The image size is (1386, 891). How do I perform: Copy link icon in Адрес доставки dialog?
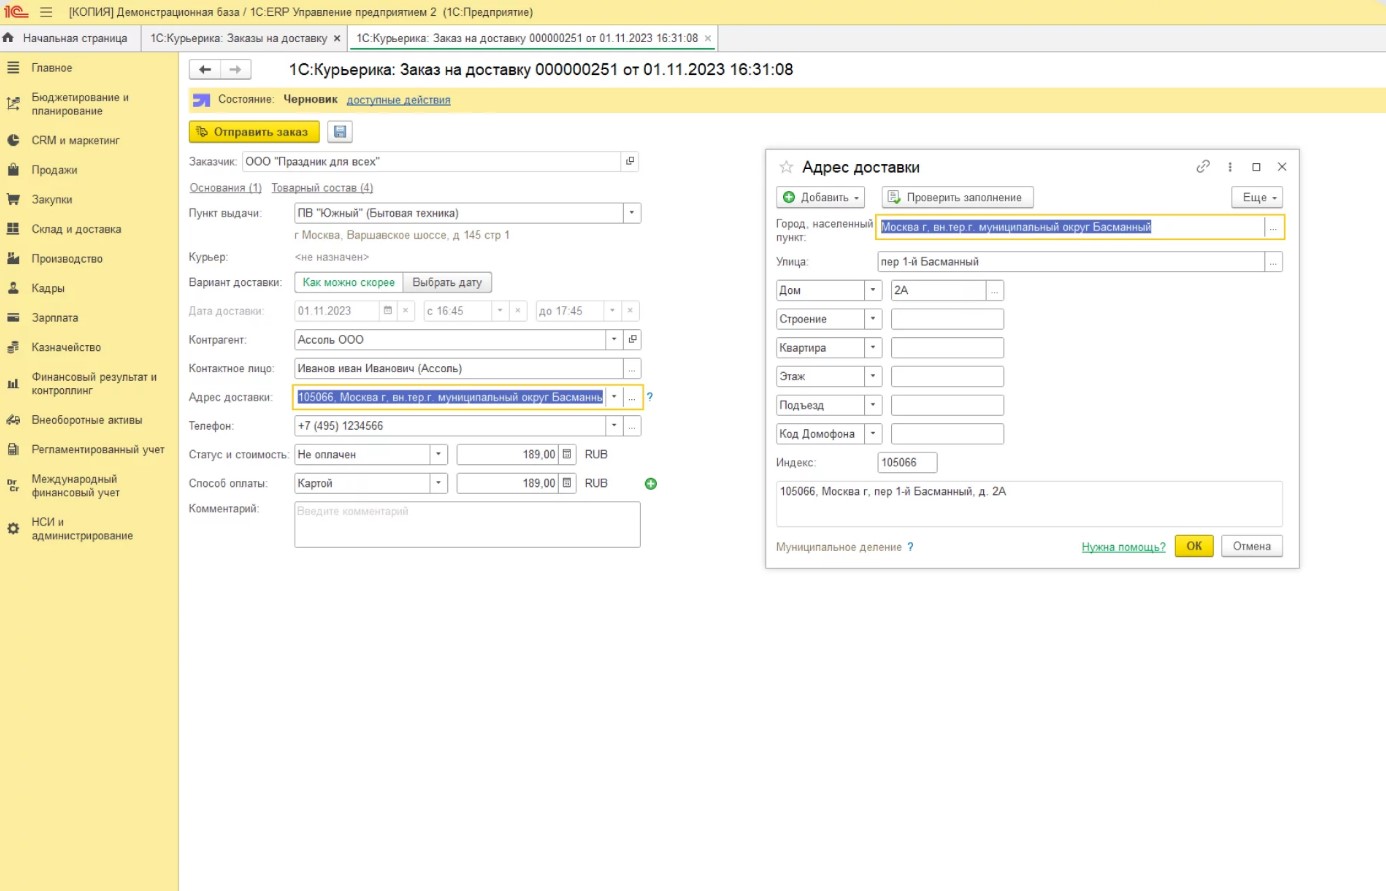click(x=1203, y=167)
